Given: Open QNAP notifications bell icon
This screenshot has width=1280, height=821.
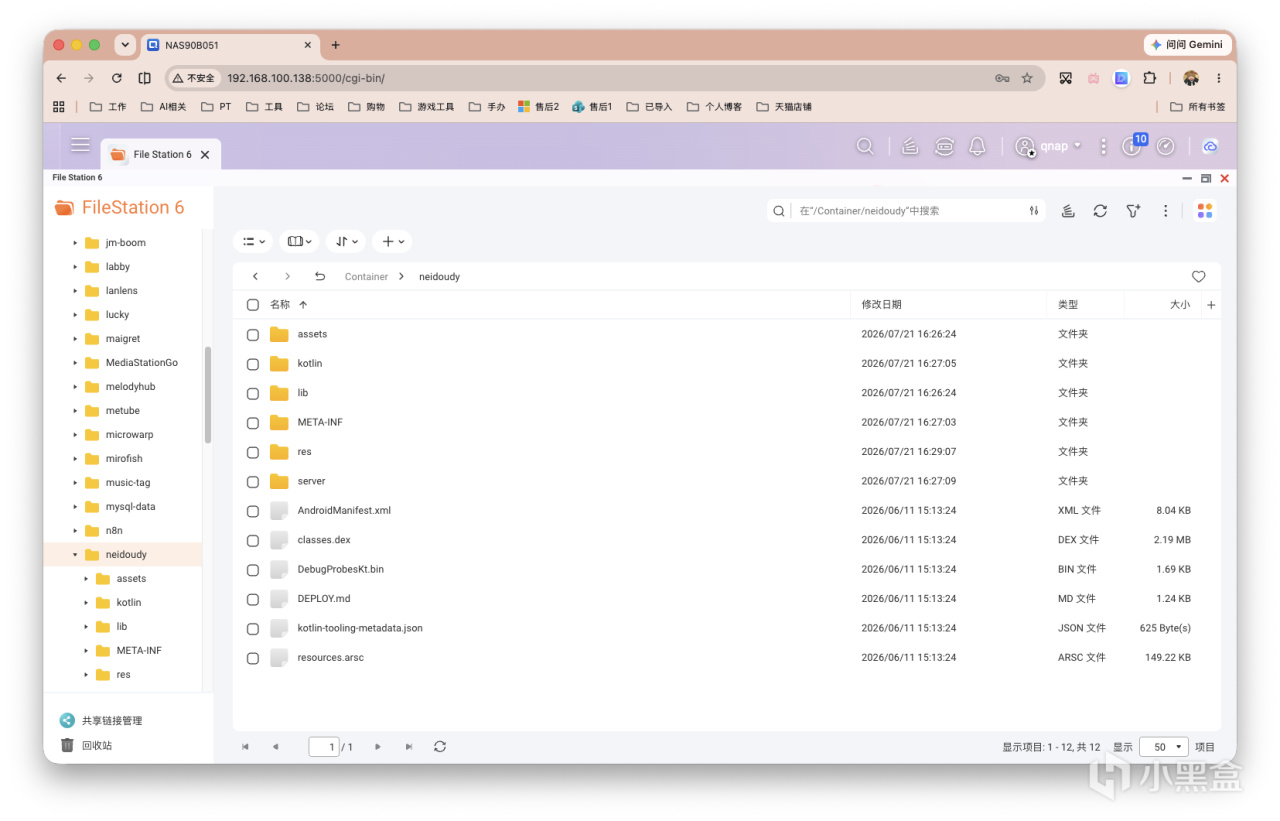Looking at the screenshot, I should click(x=978, y=146).
